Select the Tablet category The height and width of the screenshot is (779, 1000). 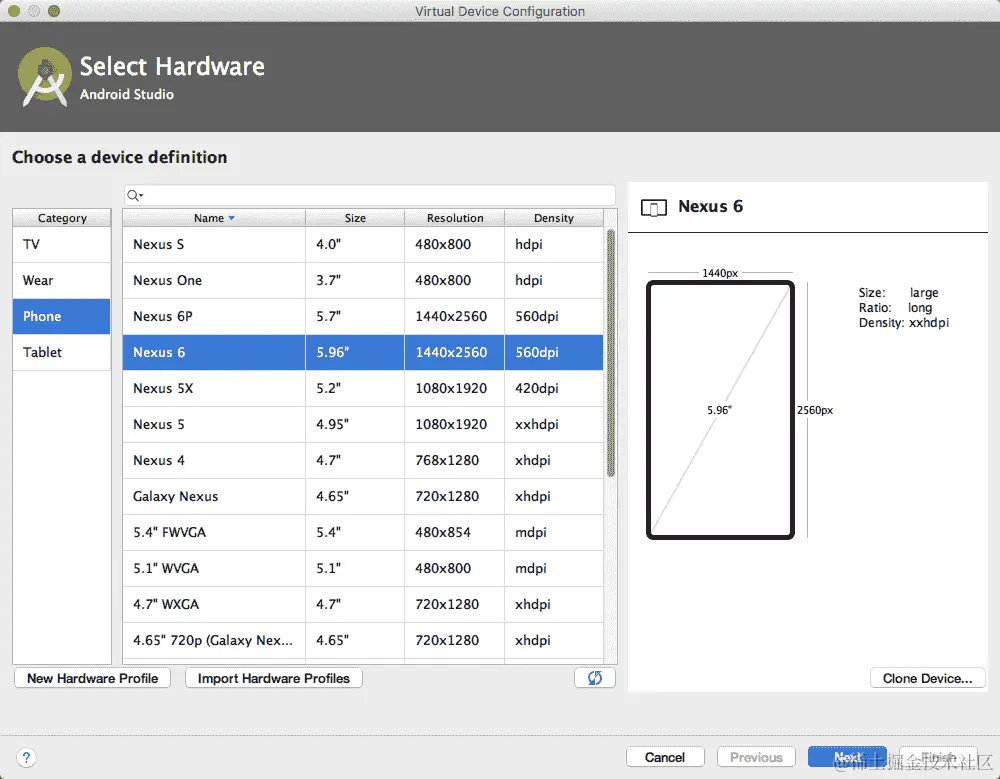(x=61, y=352)
